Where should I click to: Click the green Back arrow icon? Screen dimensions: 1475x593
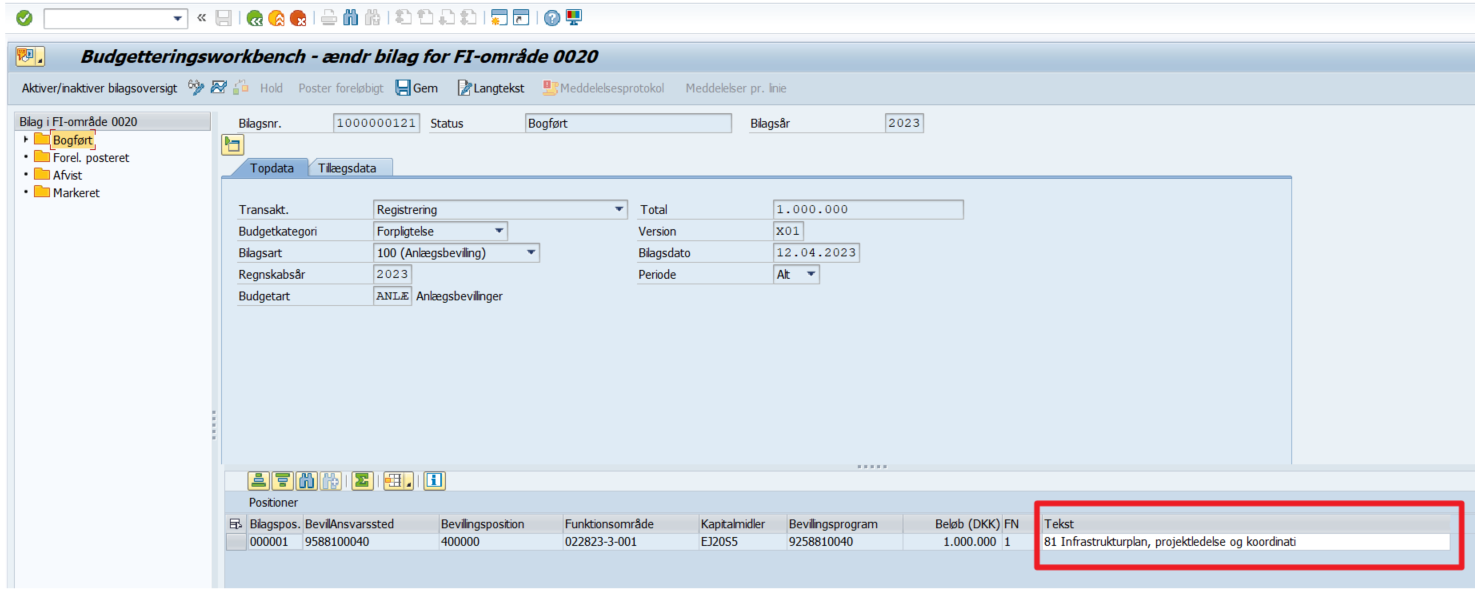pyautogui.click(x=254, y=18)
